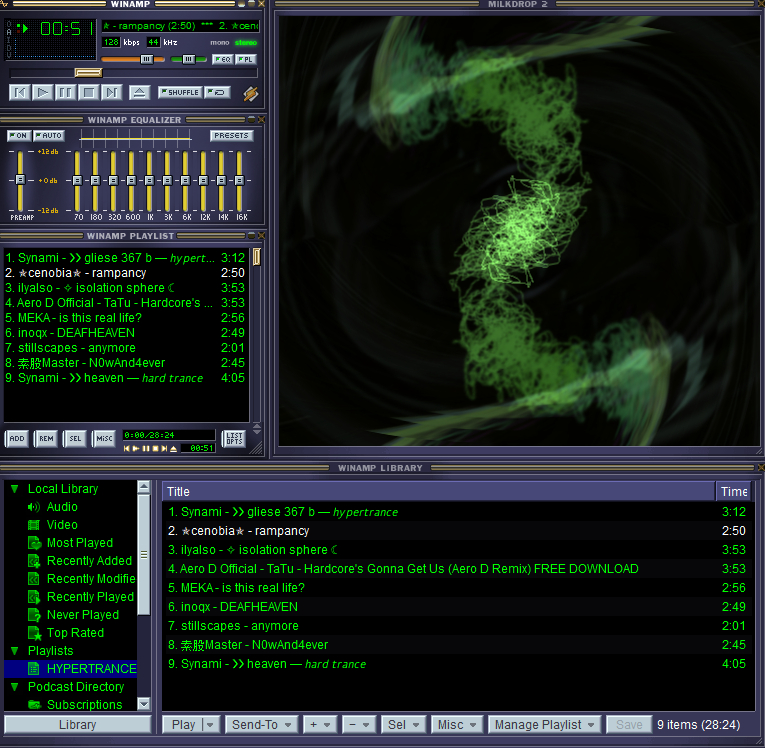Click the eject/open file button

click(139, 93)
